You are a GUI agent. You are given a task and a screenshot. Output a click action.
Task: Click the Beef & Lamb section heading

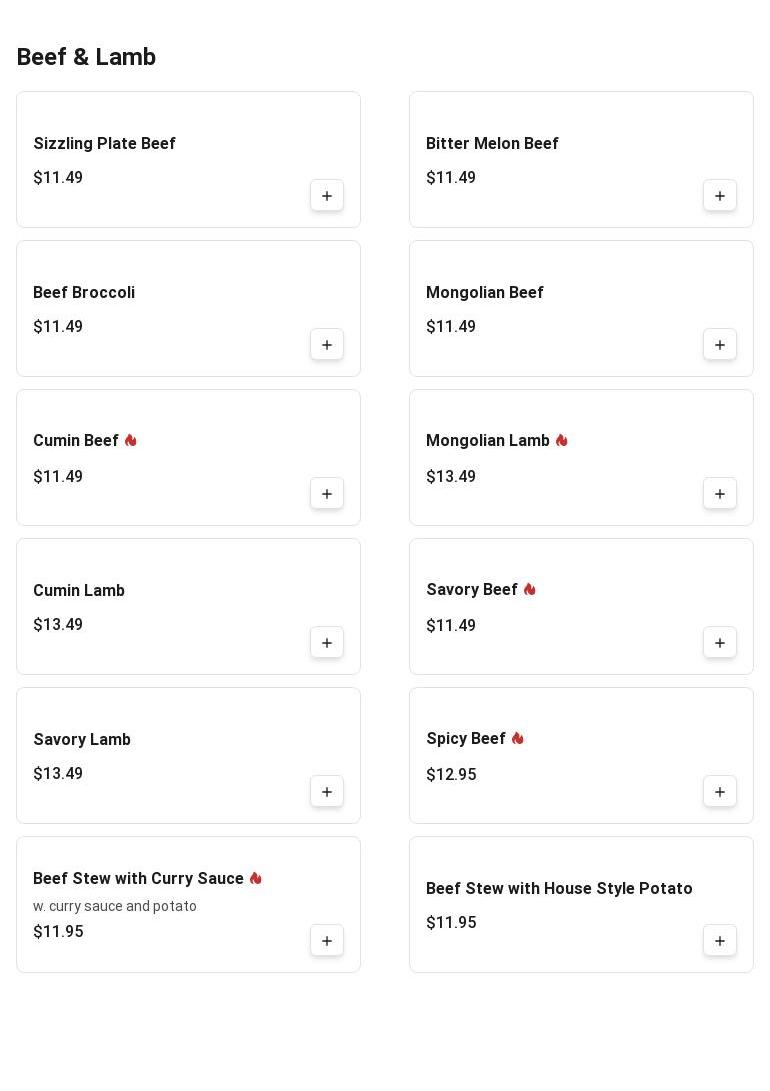pos(86,58)
